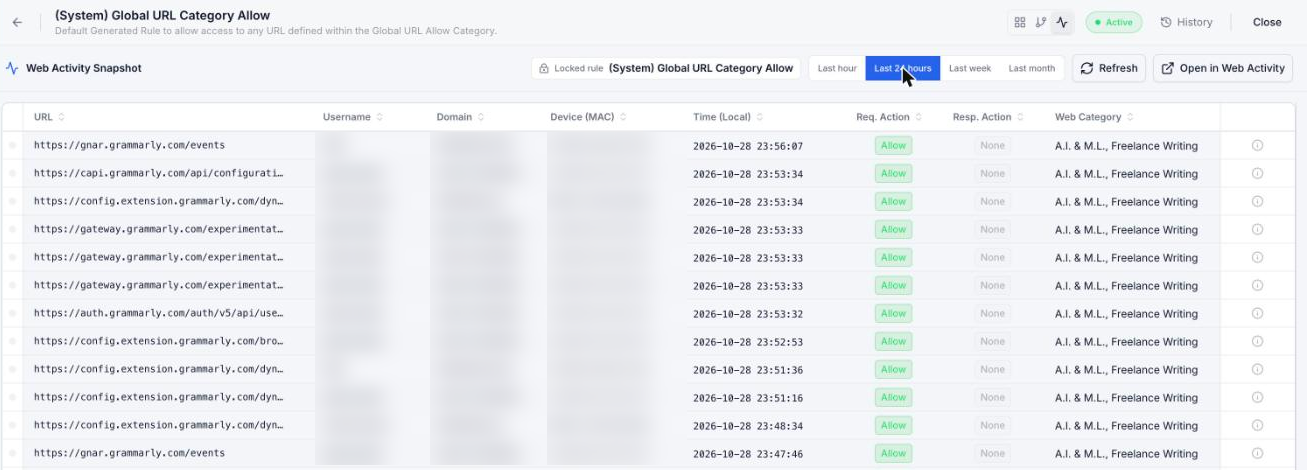Select the timestamp 2026-10-28 23:56:07
The width and height of the screenshot is (1307, 470).
748,146
